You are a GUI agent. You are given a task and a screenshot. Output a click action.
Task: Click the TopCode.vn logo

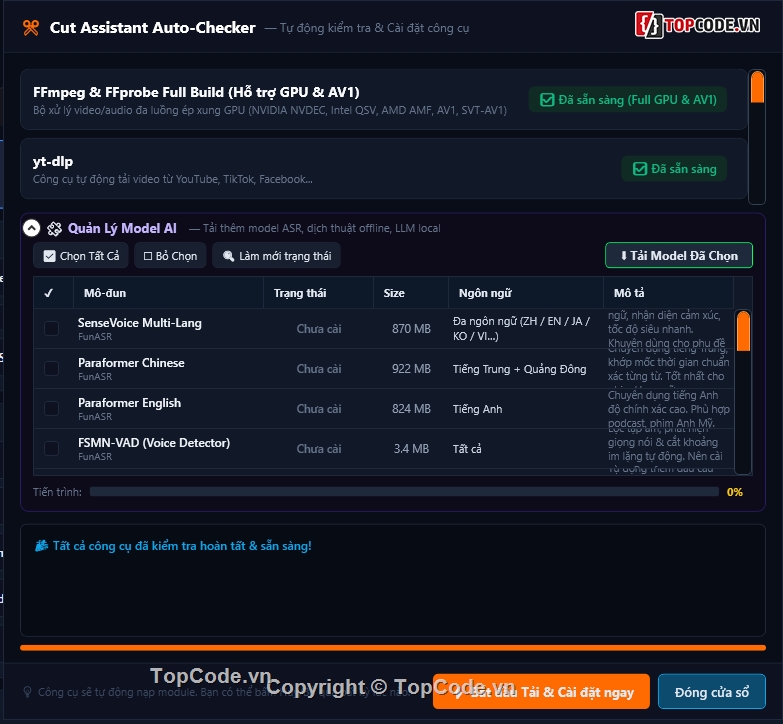697,24
